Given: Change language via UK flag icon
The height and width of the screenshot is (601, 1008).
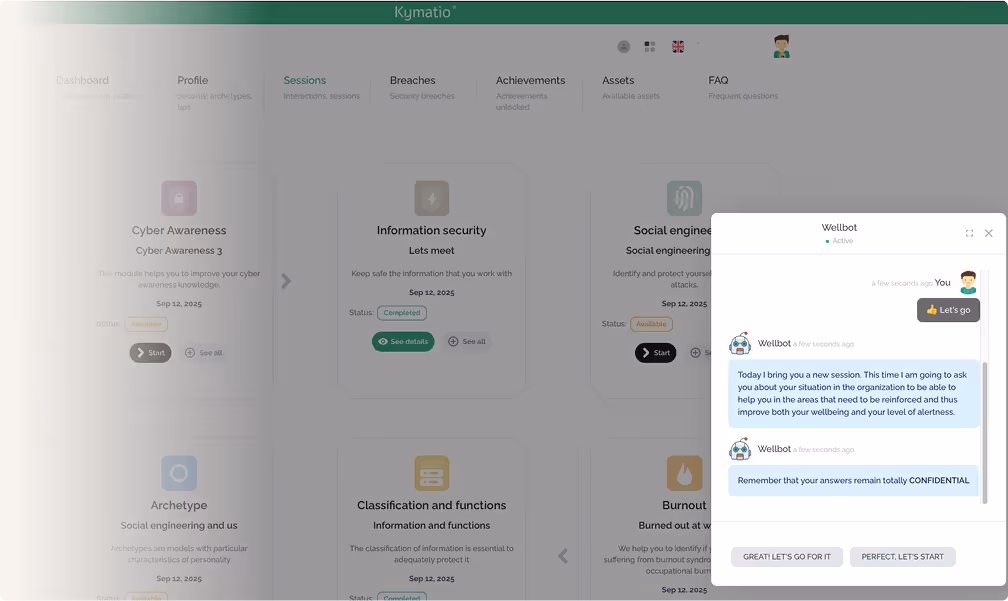Looking at the screenshot, I should [x=678, y=46].
